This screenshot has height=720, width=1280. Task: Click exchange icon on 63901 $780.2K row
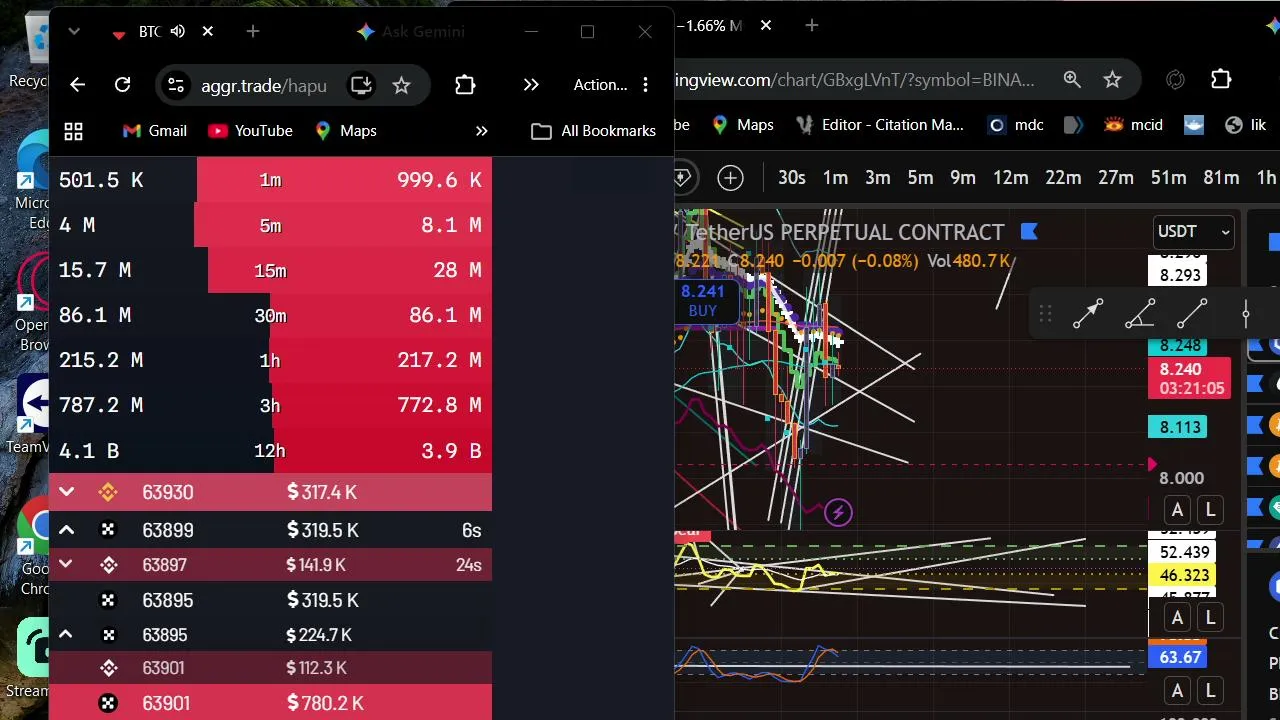pos(108,703)
